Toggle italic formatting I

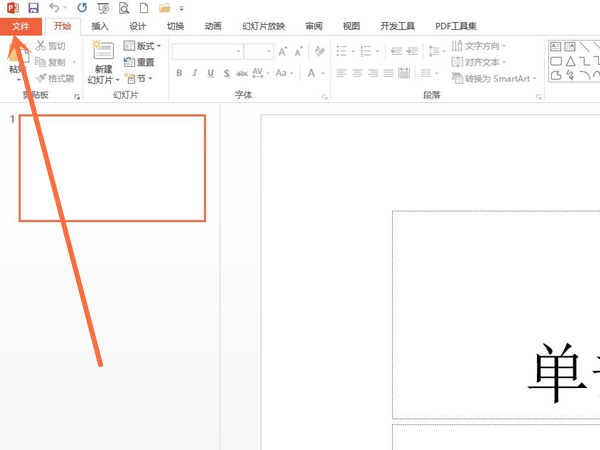click(x=194, y=73)
